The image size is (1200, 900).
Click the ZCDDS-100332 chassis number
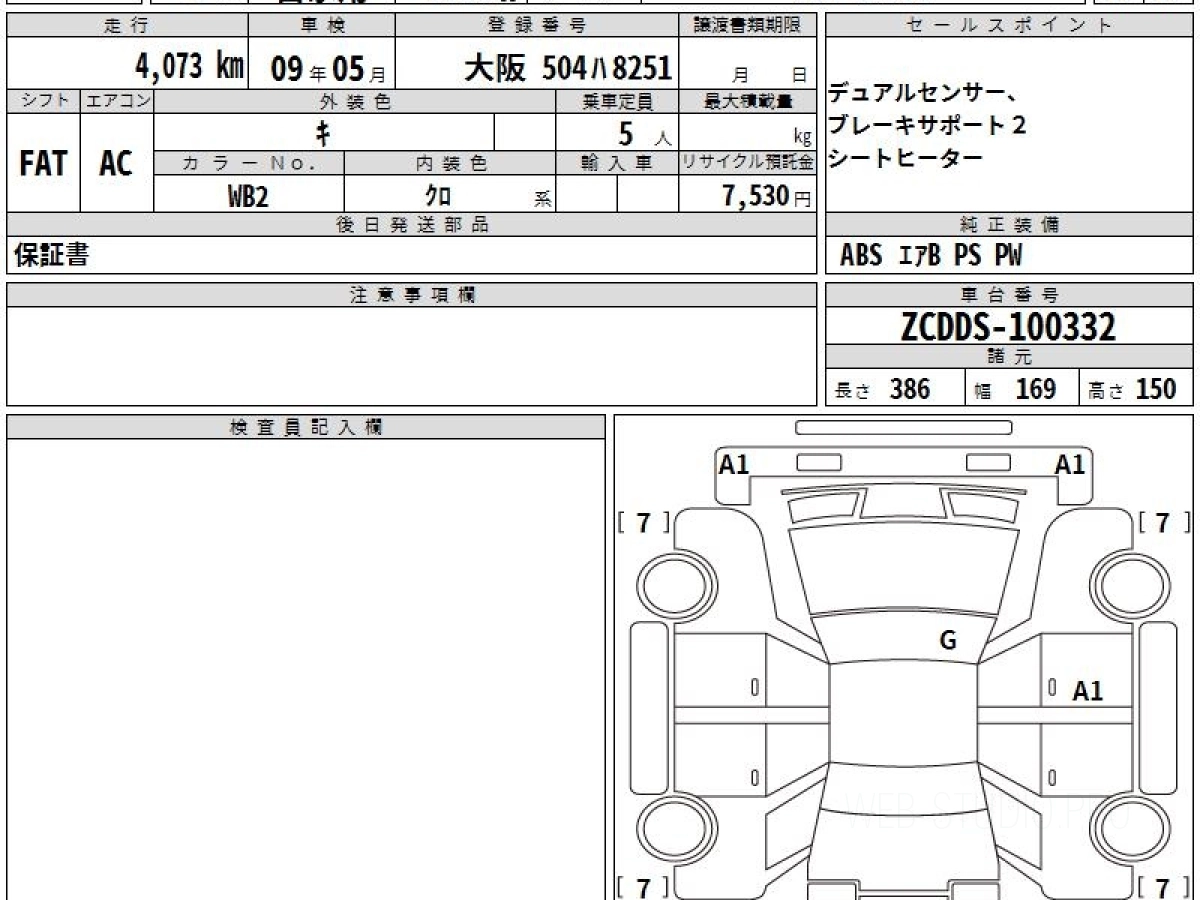click(1008, 327)
